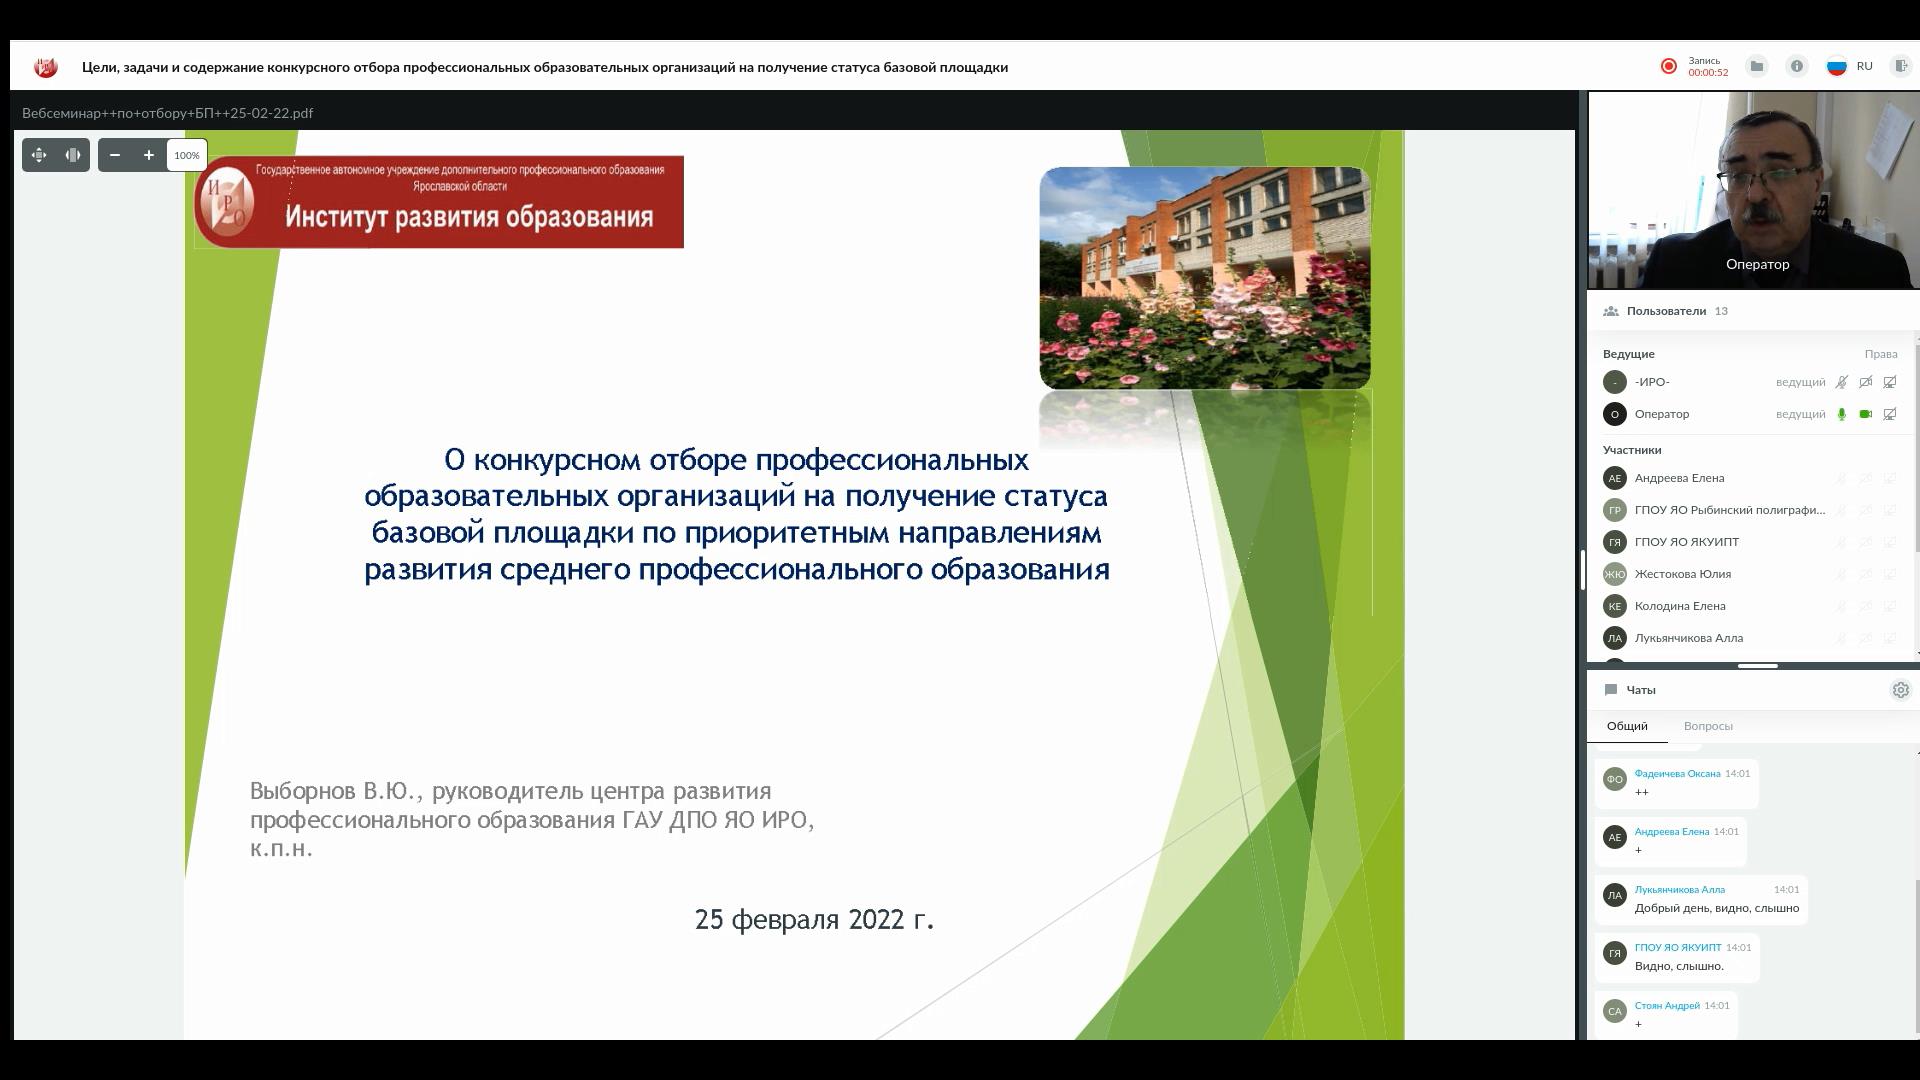Click the webinar title text in header
The height and width of the screenshot is (1080, 1920).
(x=545, y=67)
